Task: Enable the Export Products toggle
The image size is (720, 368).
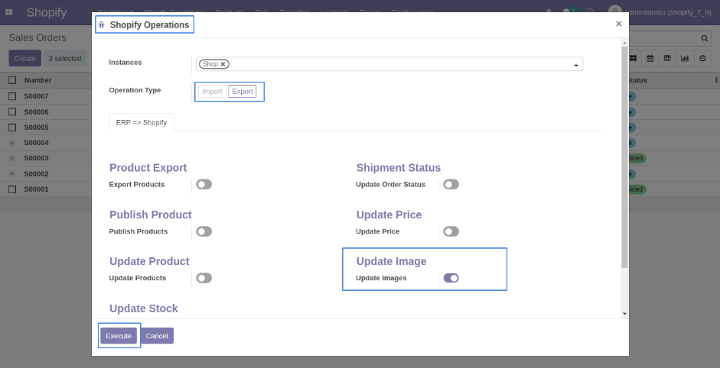Action: pos(204,184)
